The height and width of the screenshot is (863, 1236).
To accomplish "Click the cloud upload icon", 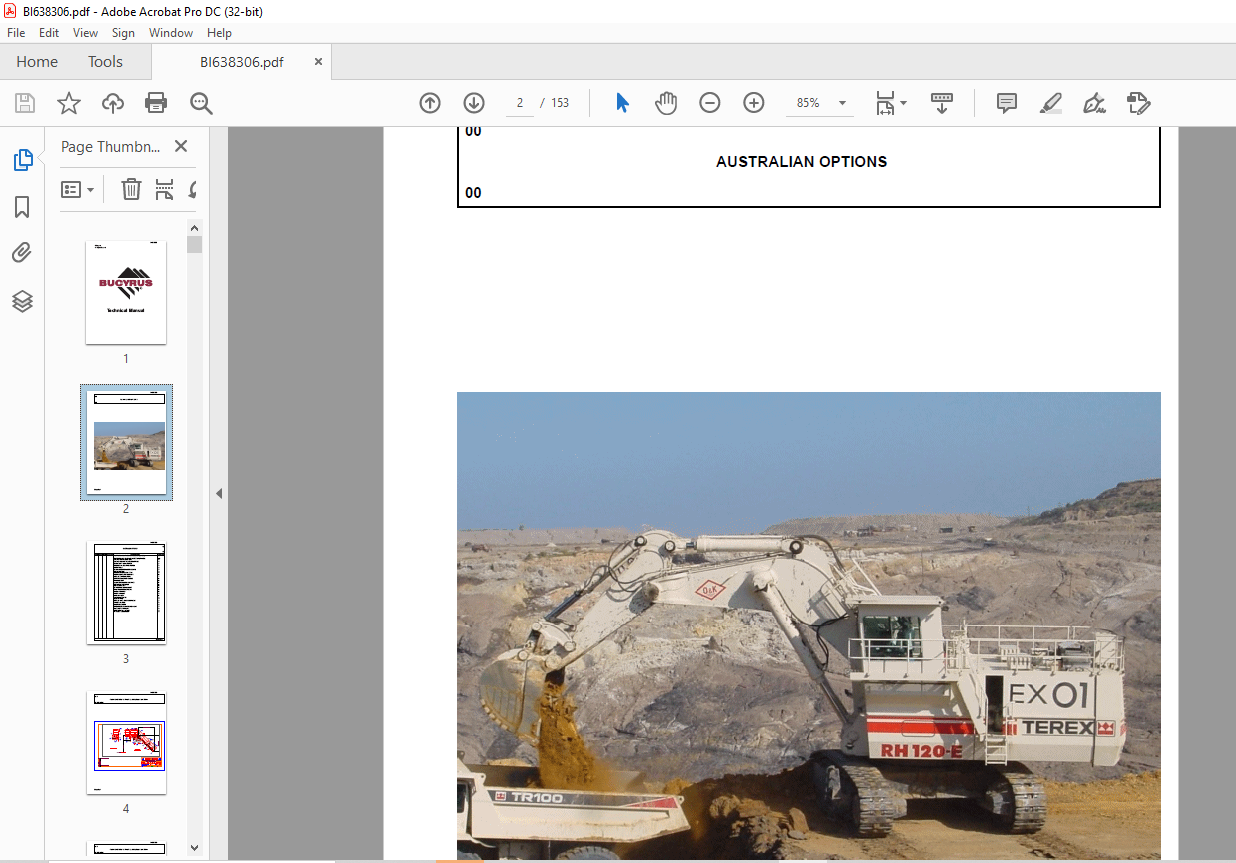I will point(113,103).
